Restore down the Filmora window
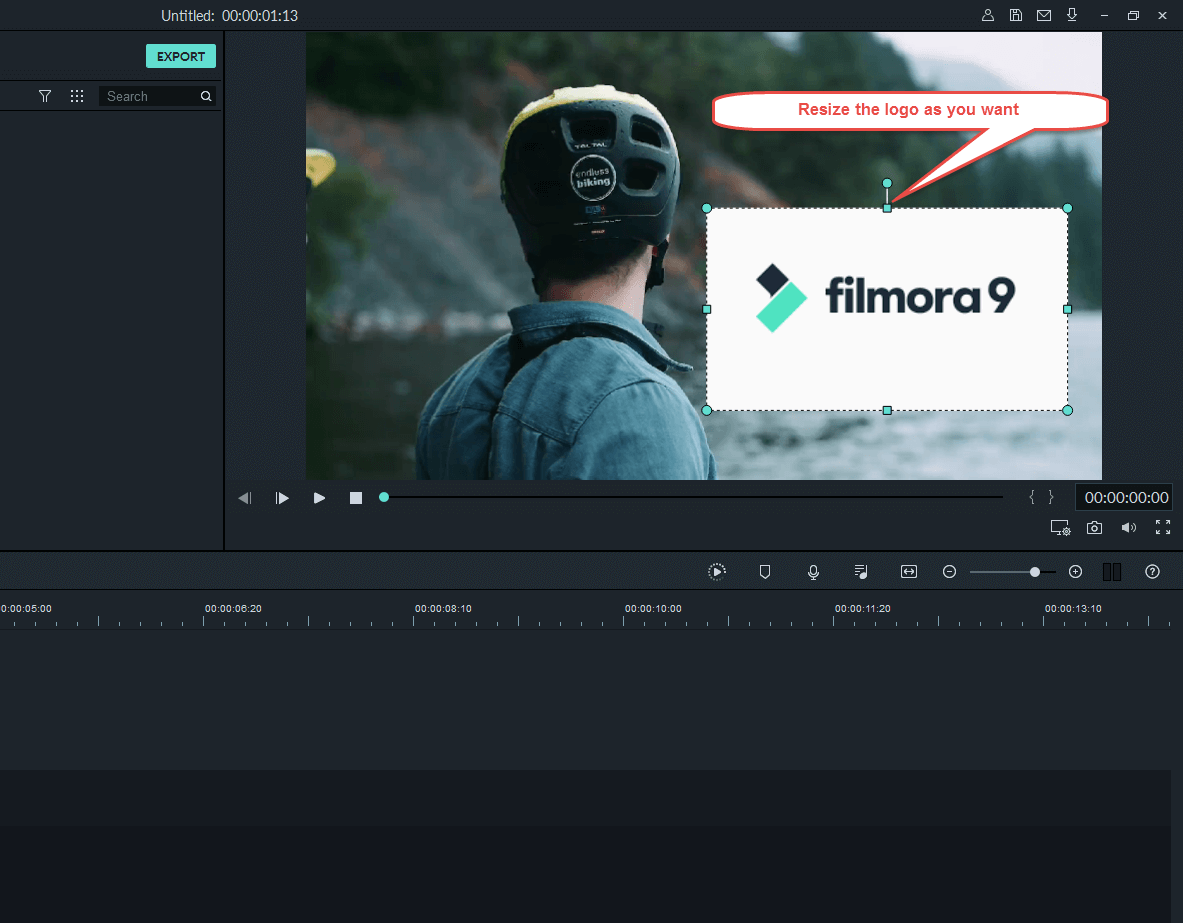Image resolution: width=1183 pixels, height=923 pixels. click(1133, 15)
